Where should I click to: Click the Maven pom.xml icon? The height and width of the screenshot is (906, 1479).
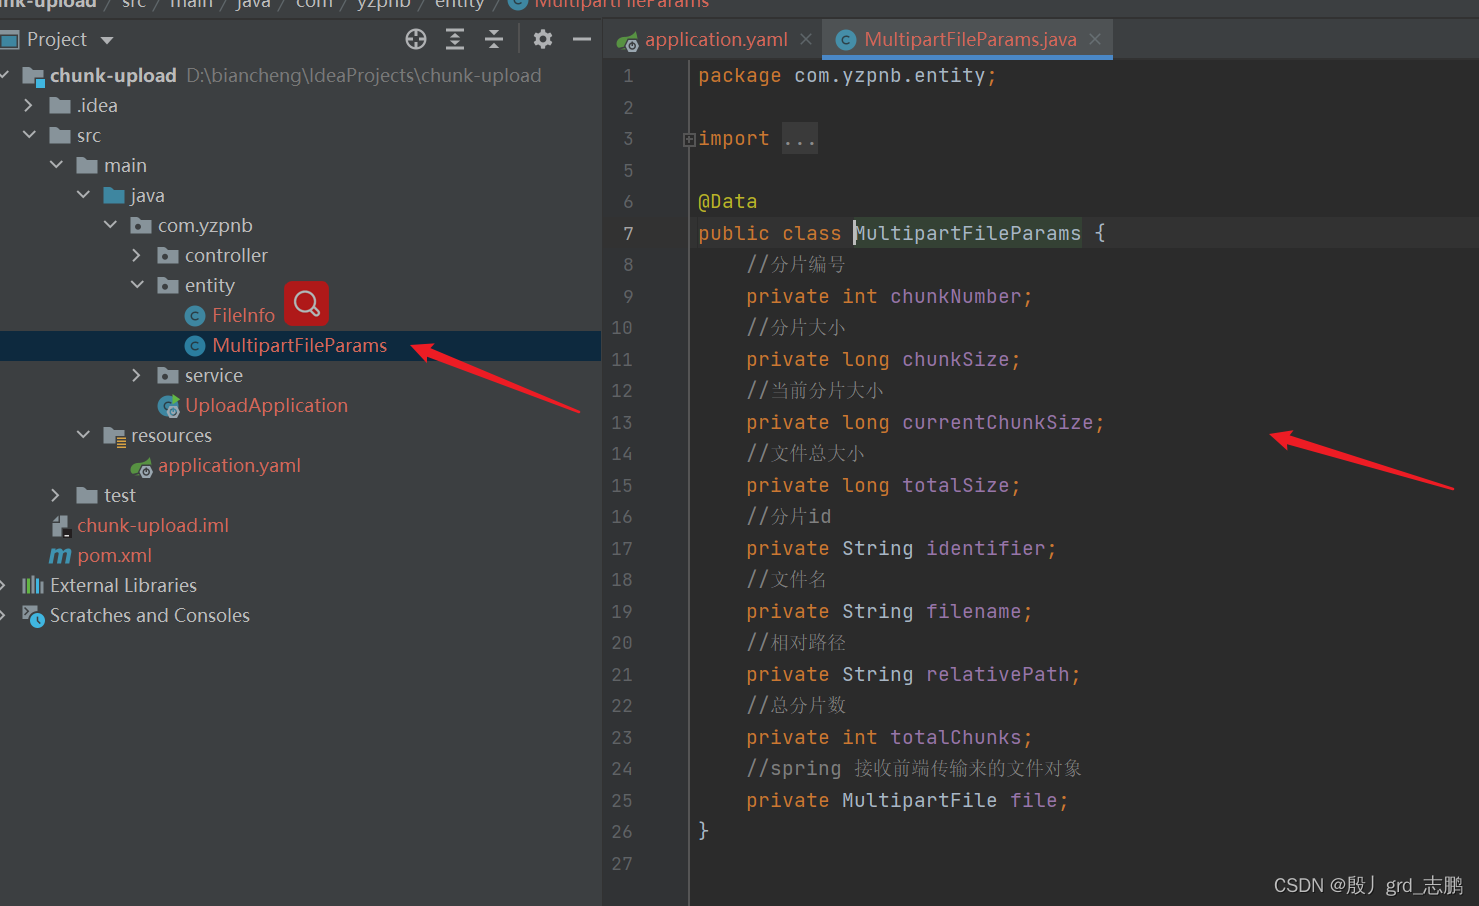pyautogui.click(x=60, y=555)
